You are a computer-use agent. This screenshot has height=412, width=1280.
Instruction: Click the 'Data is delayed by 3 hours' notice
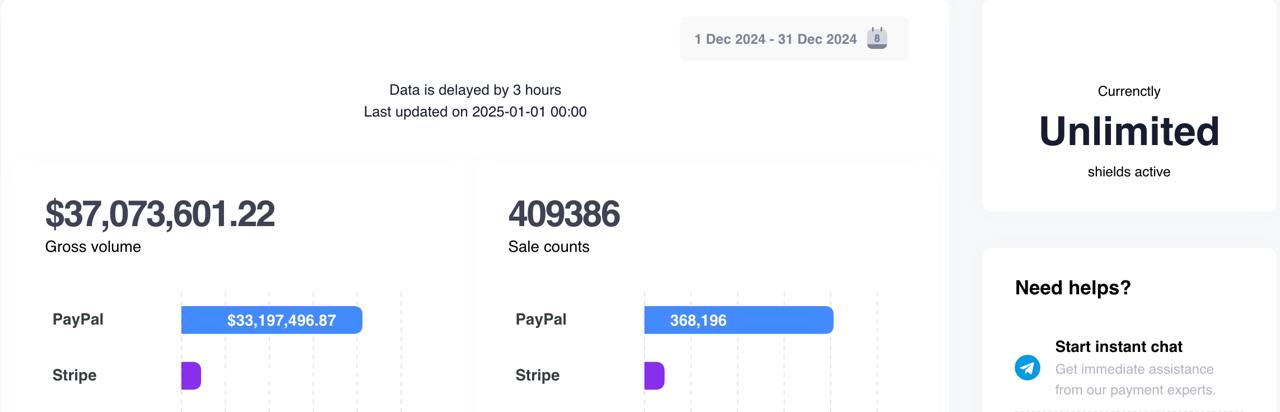[x=475, y=90]
